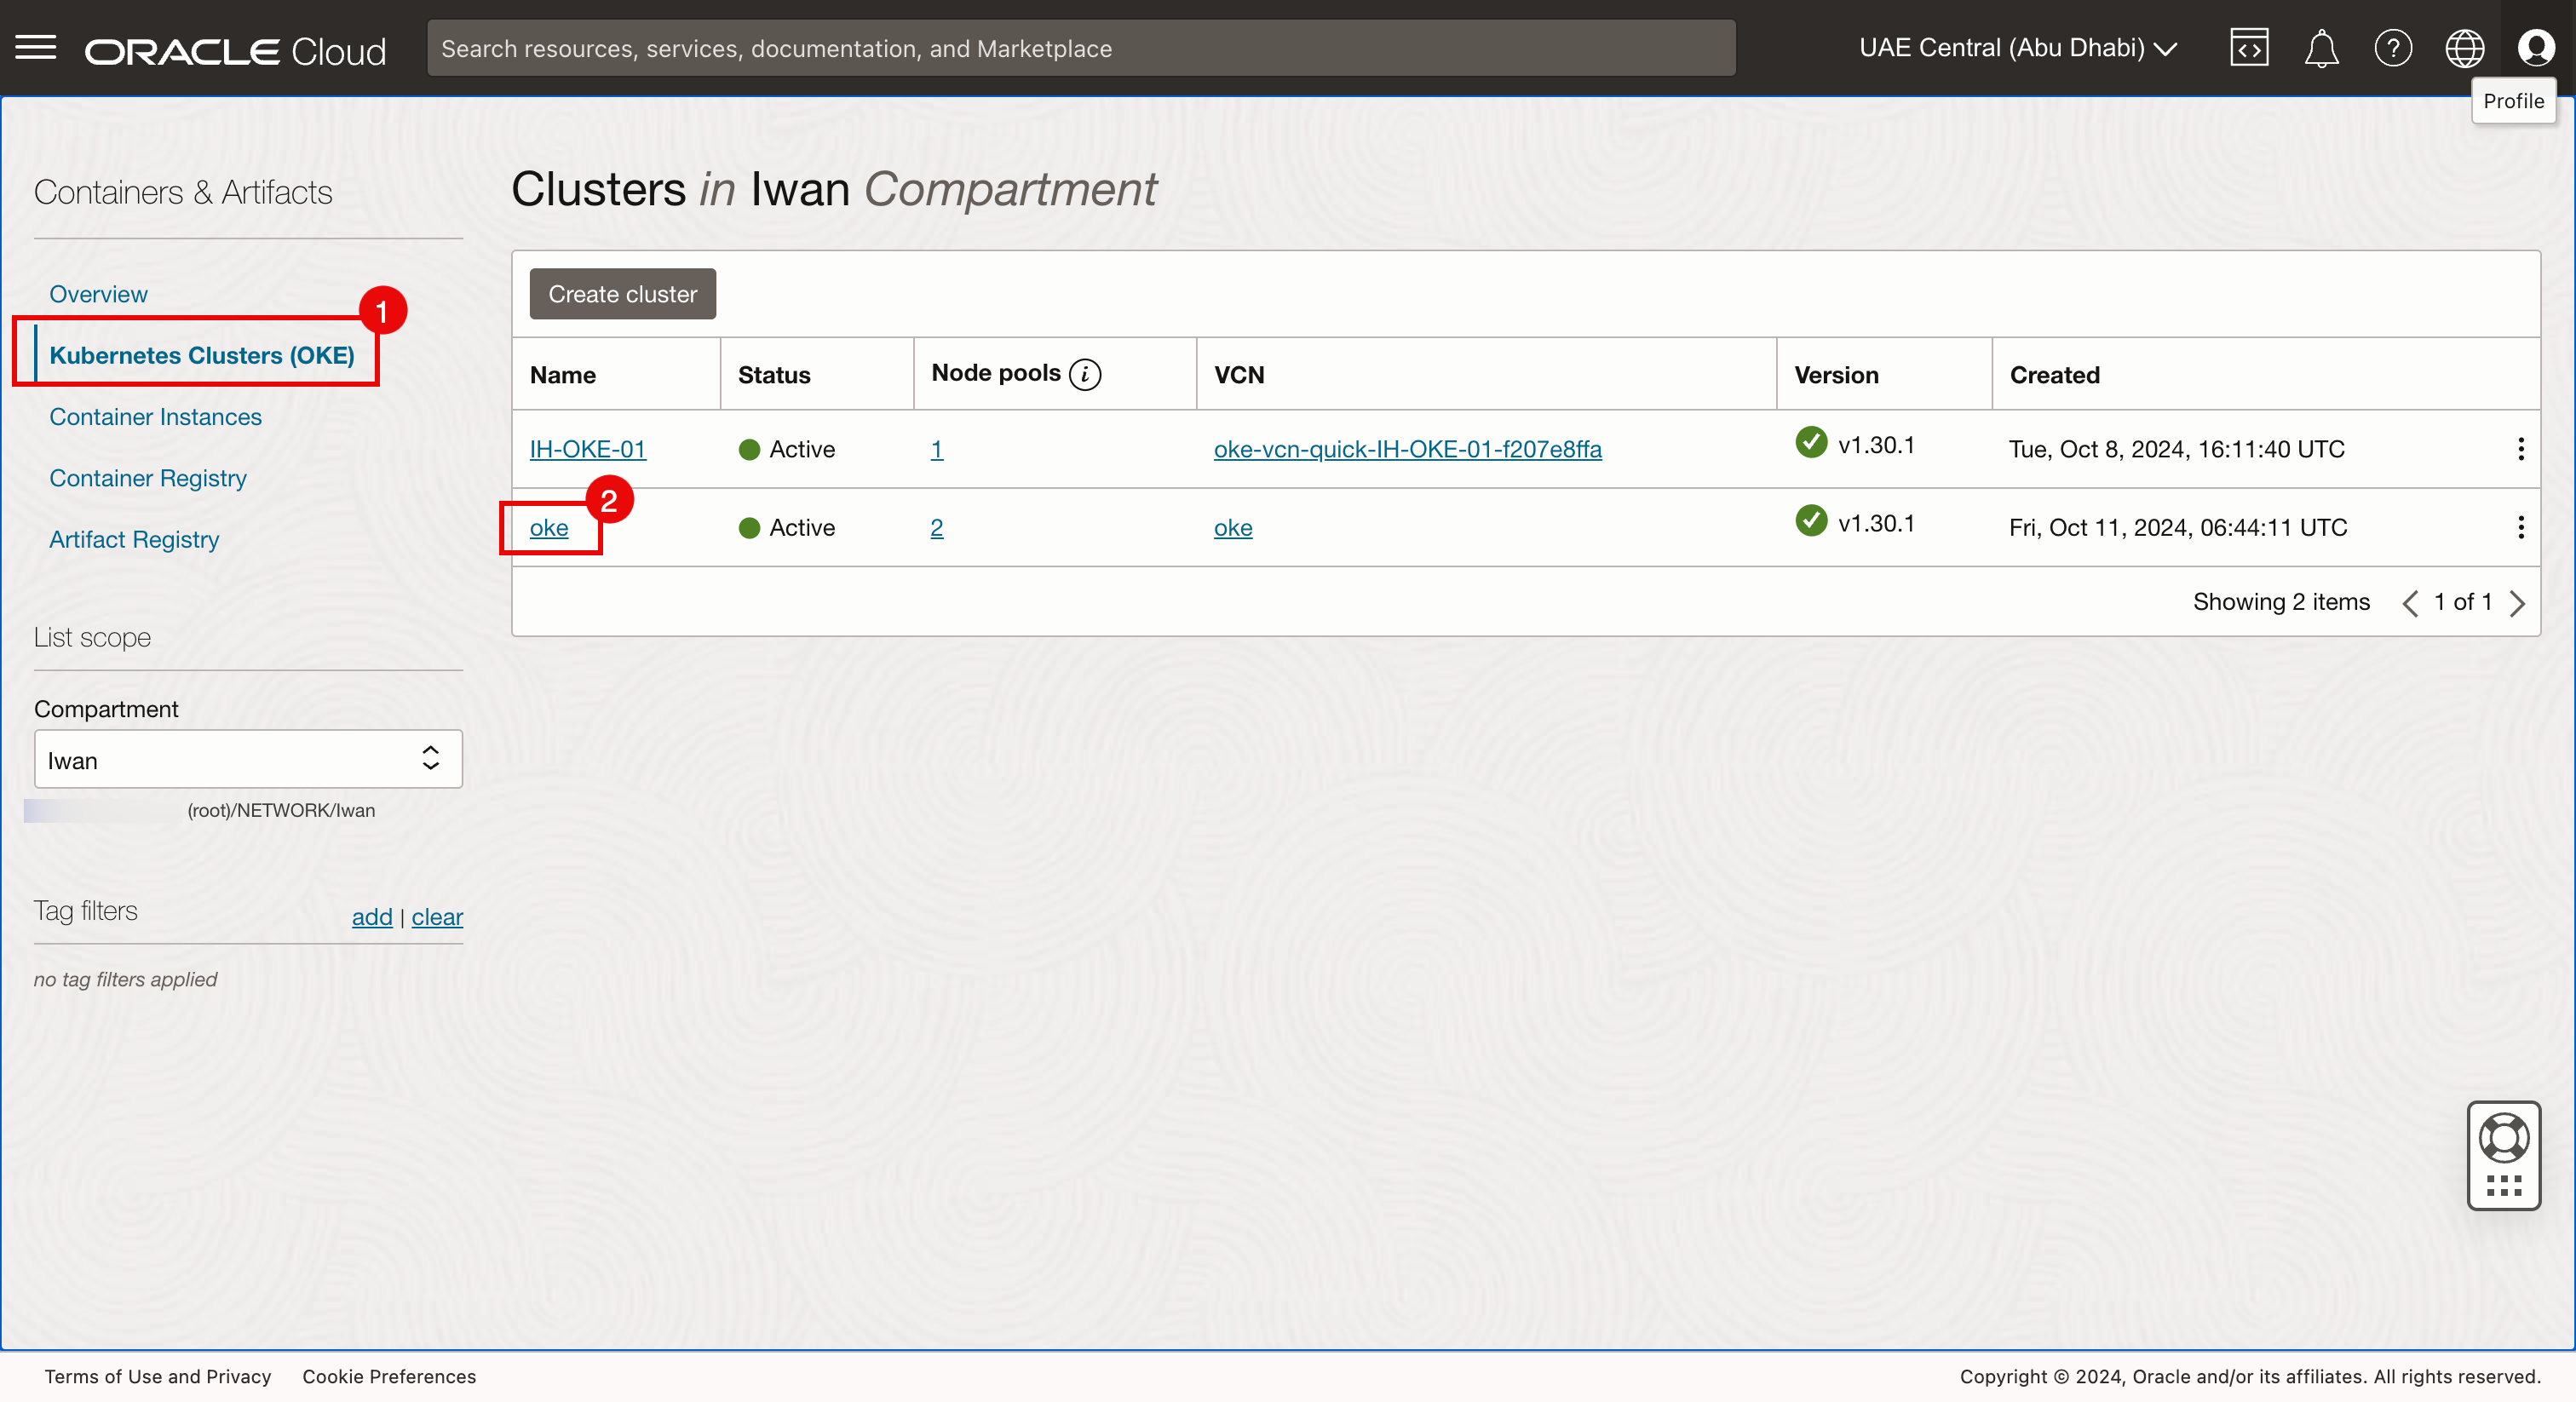
Task: Open the language globe icon
Action: tap(2464, 48)
